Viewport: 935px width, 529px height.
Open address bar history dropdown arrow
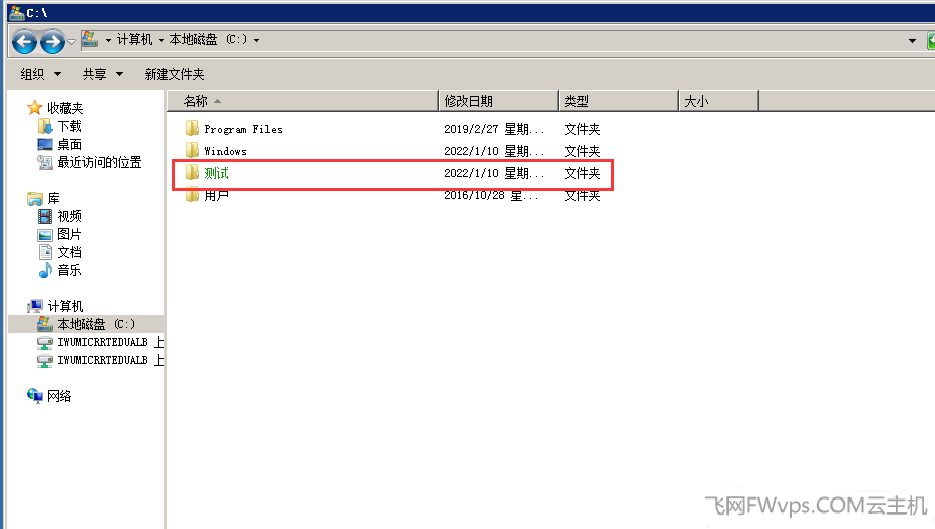912,41
